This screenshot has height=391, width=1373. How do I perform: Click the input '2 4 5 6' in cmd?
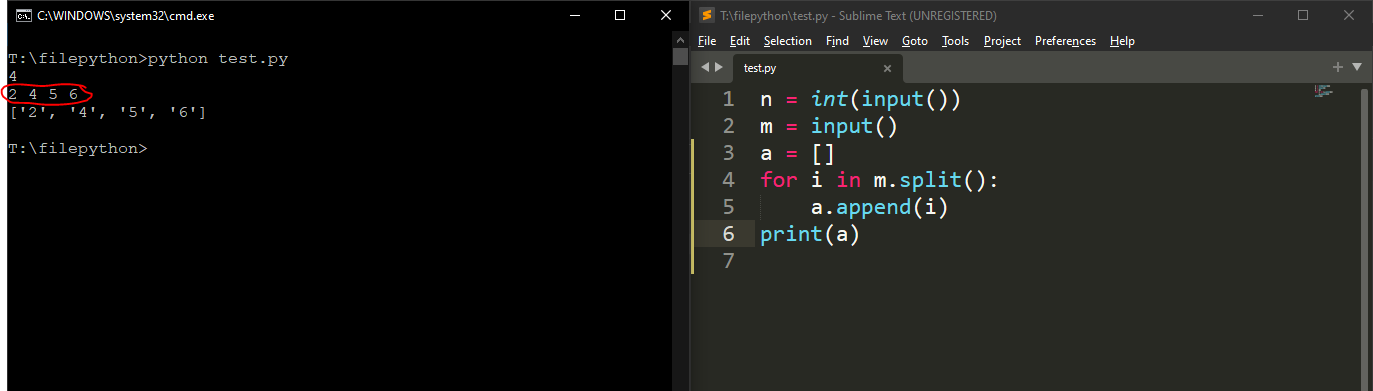(x=43, y=94)
